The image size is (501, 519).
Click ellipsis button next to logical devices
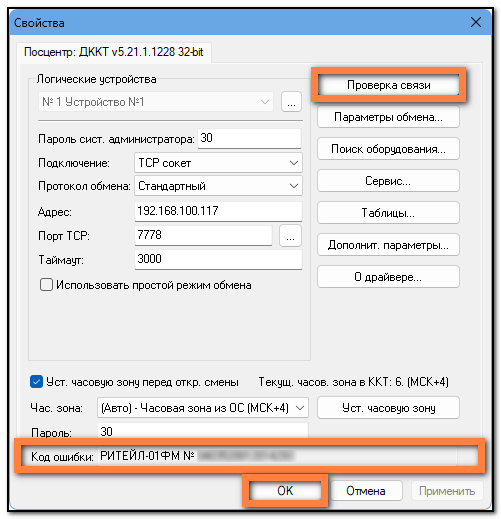coord(291,102)
